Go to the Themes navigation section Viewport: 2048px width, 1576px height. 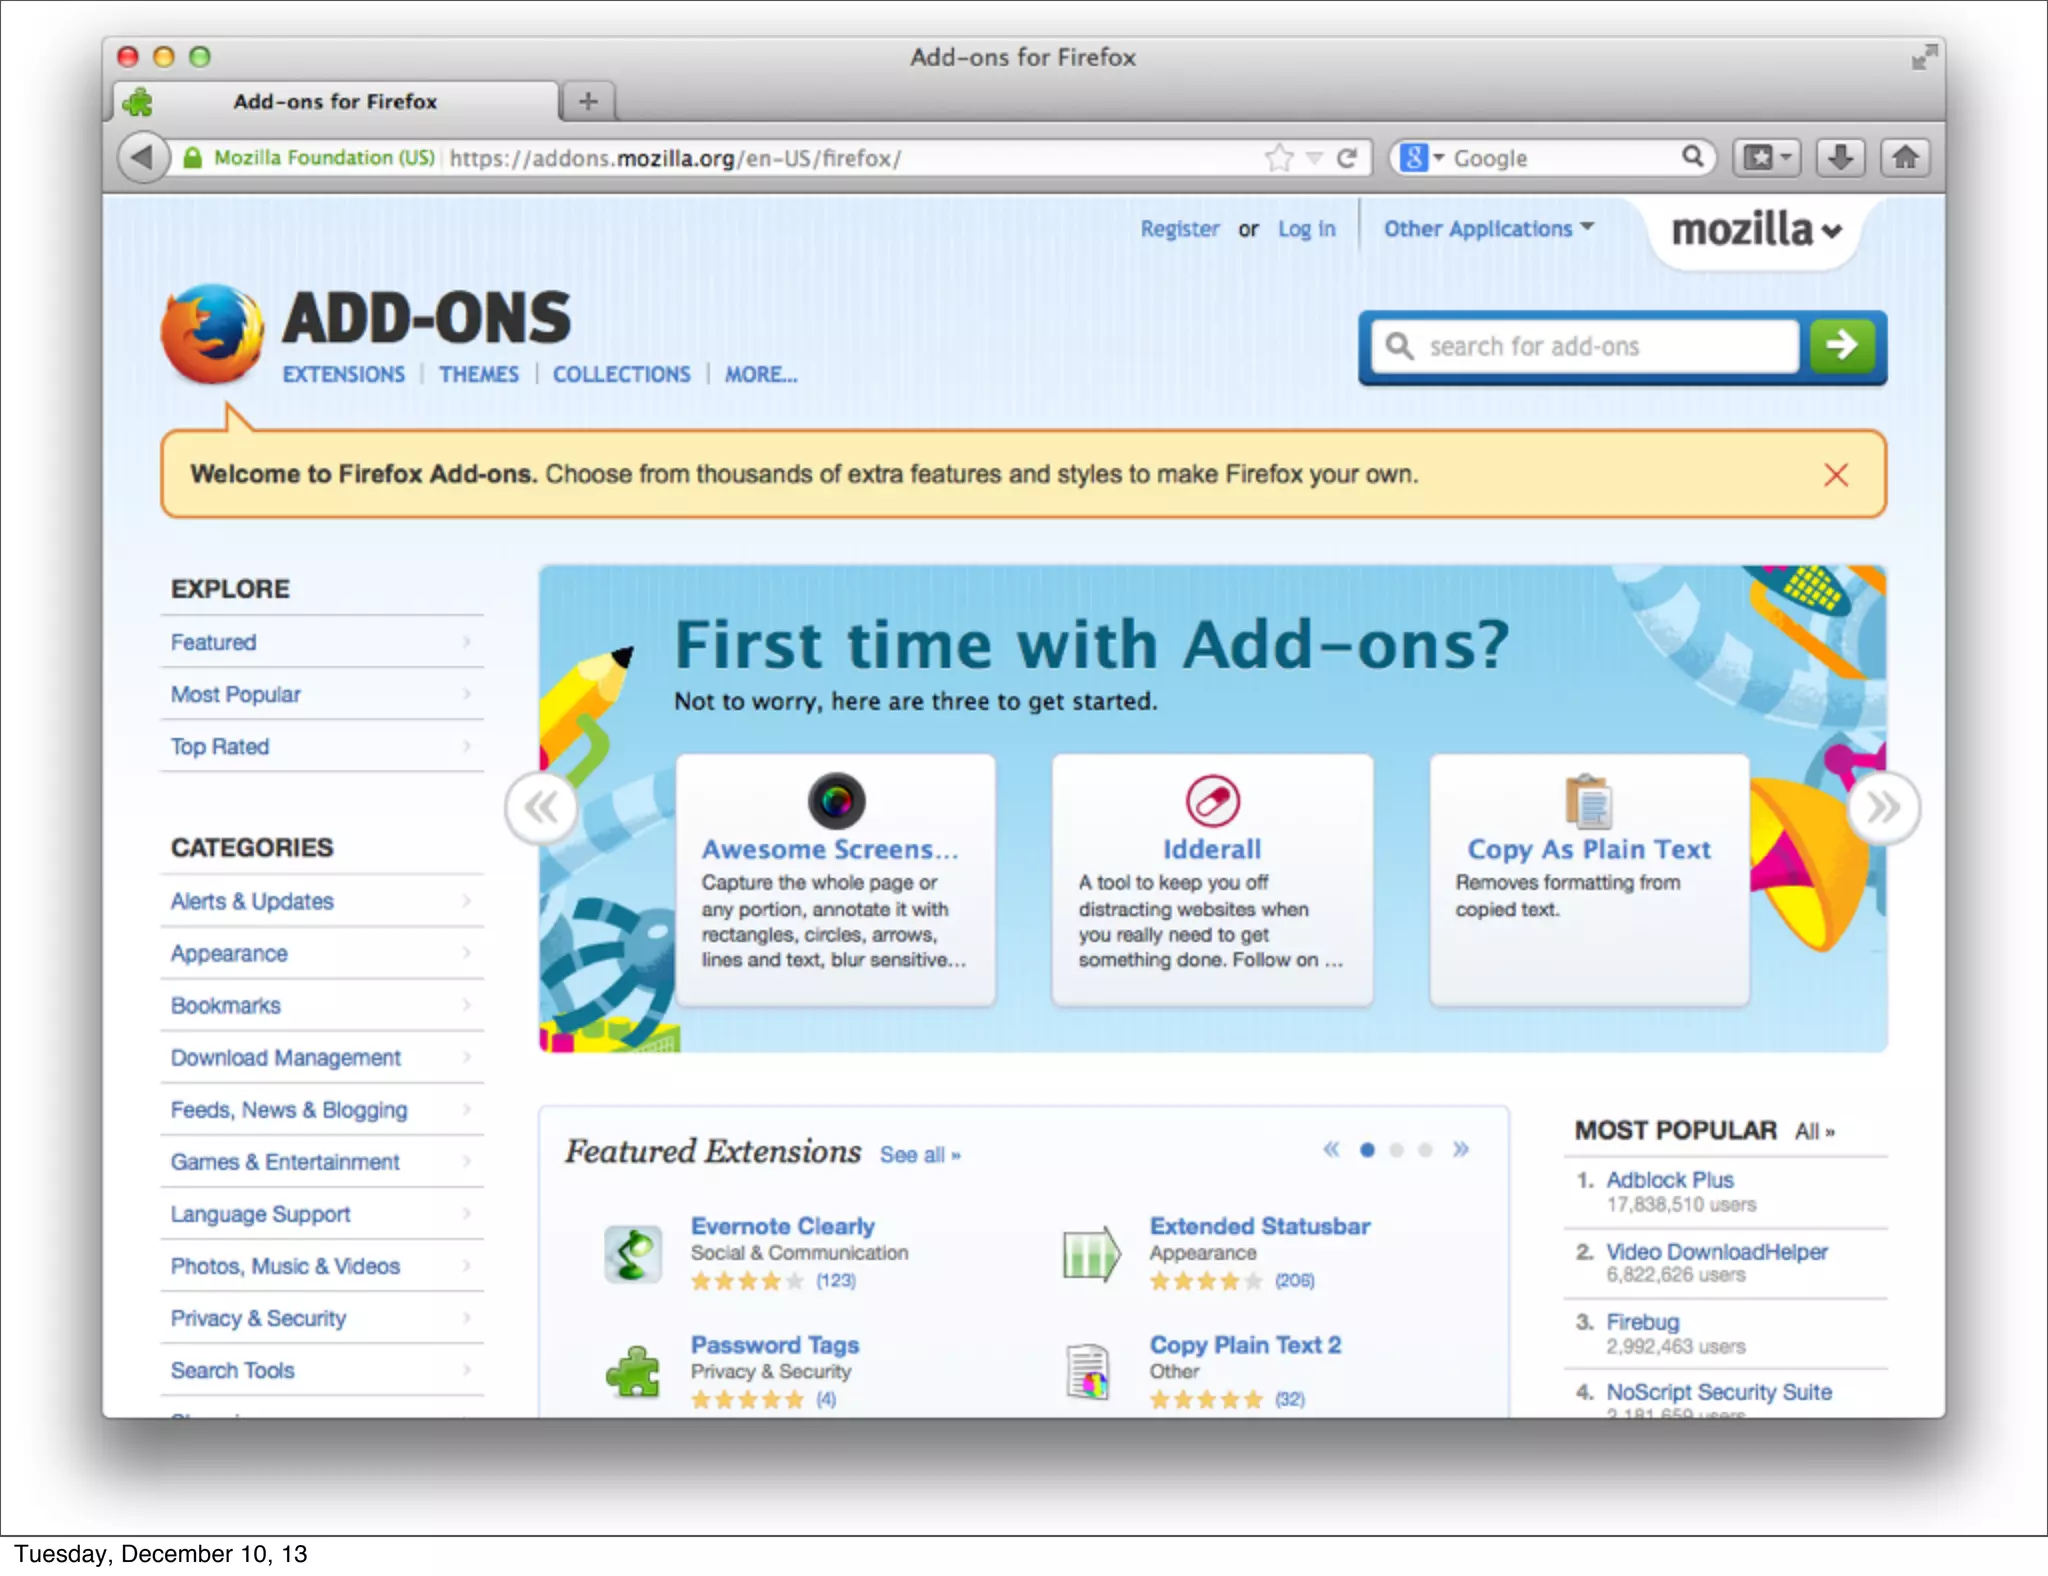coord(478,374)
